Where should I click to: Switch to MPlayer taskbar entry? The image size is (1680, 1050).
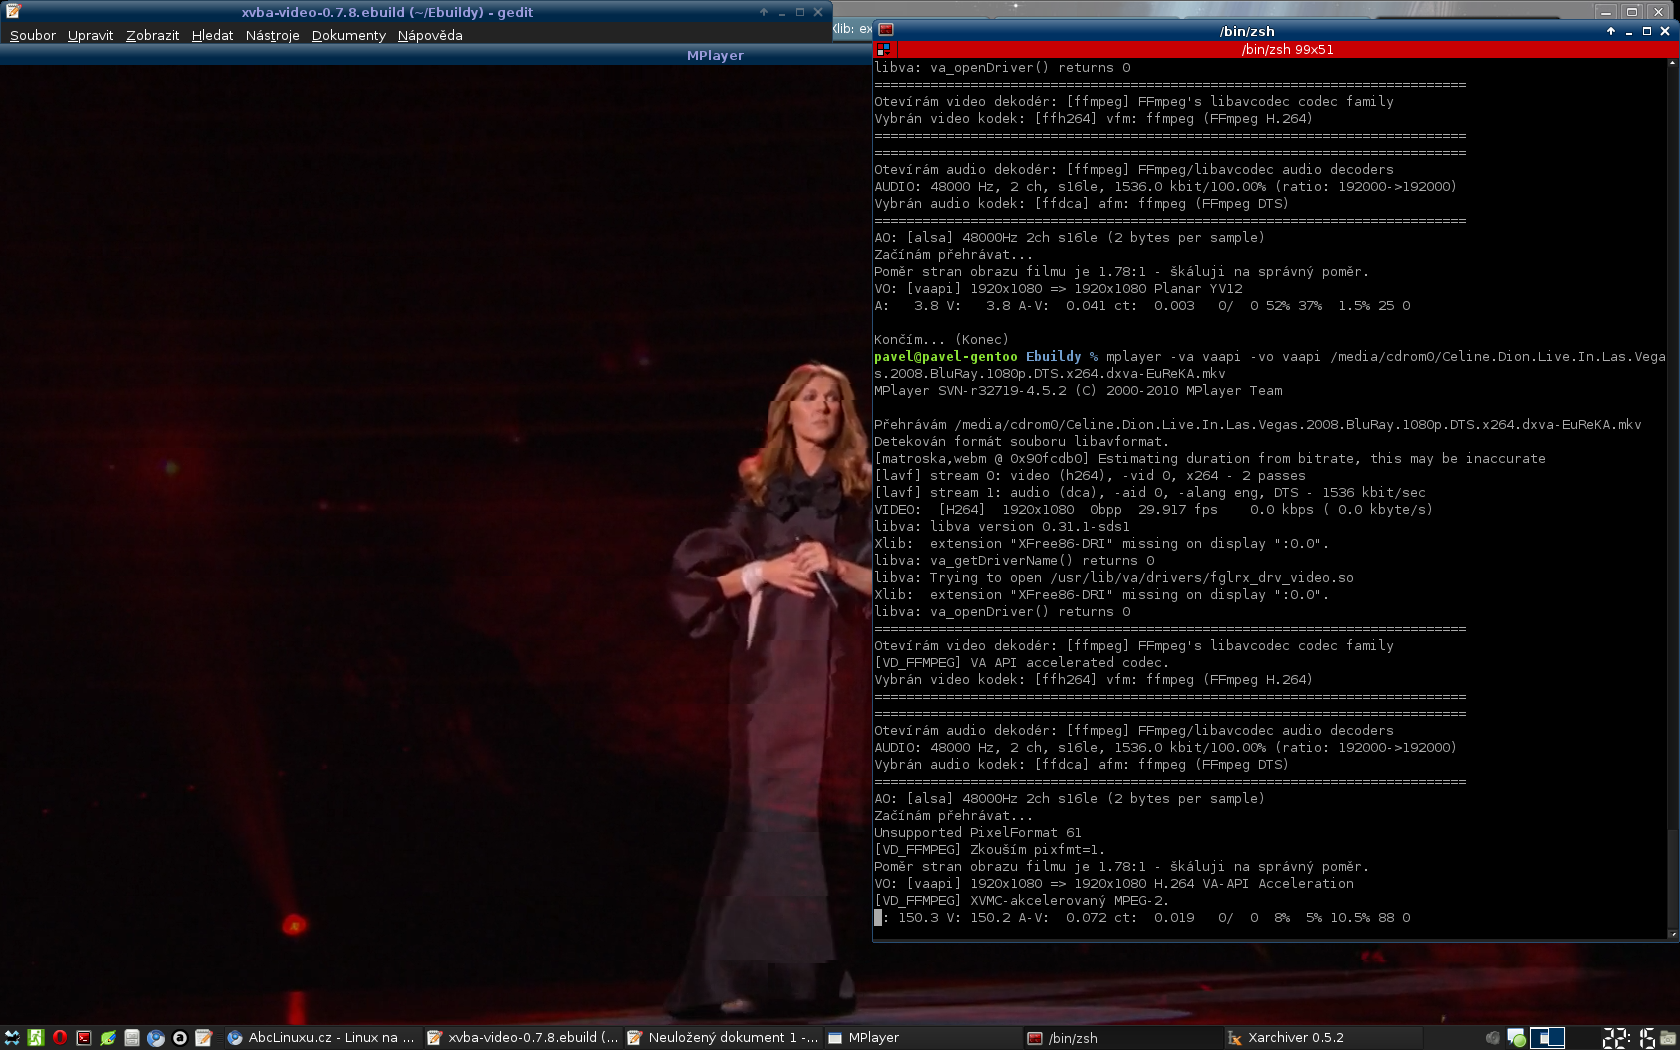point(923,1038)
